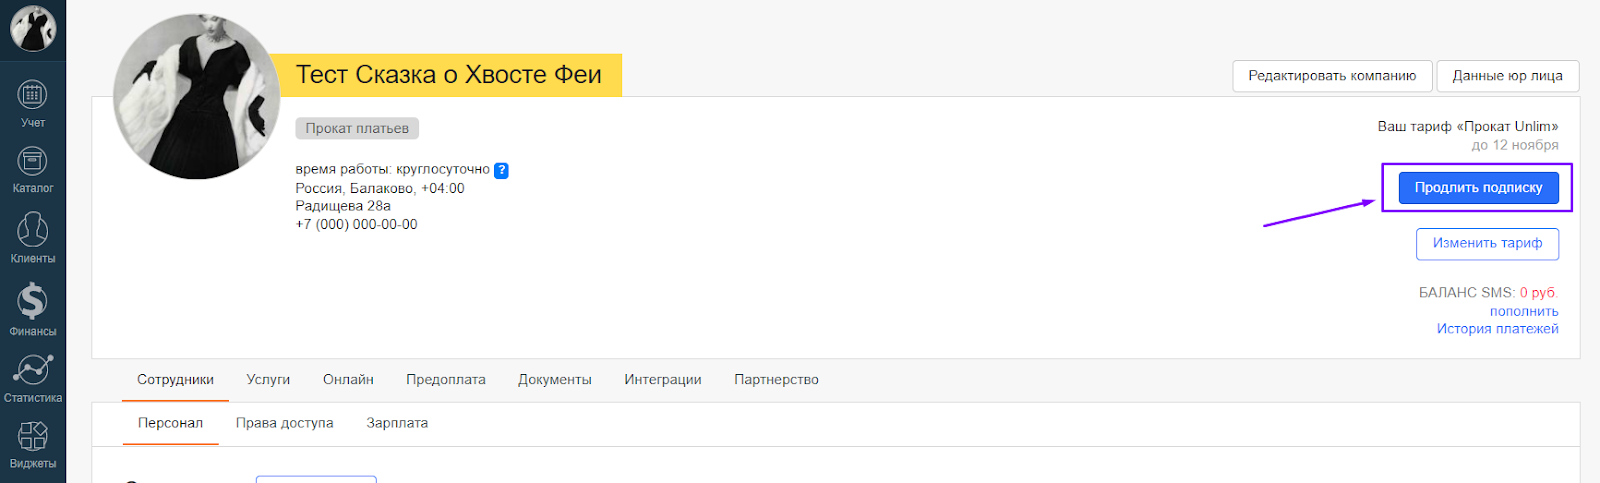Click Редактировать компанию button
1600x483 pixels.
click(x=1332, y=76)
